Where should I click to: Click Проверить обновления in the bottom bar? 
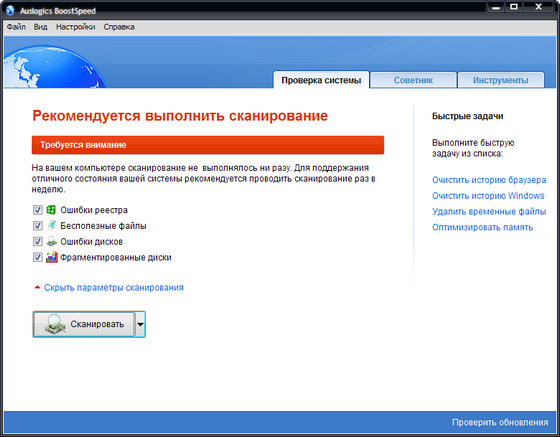click(500, 422)
